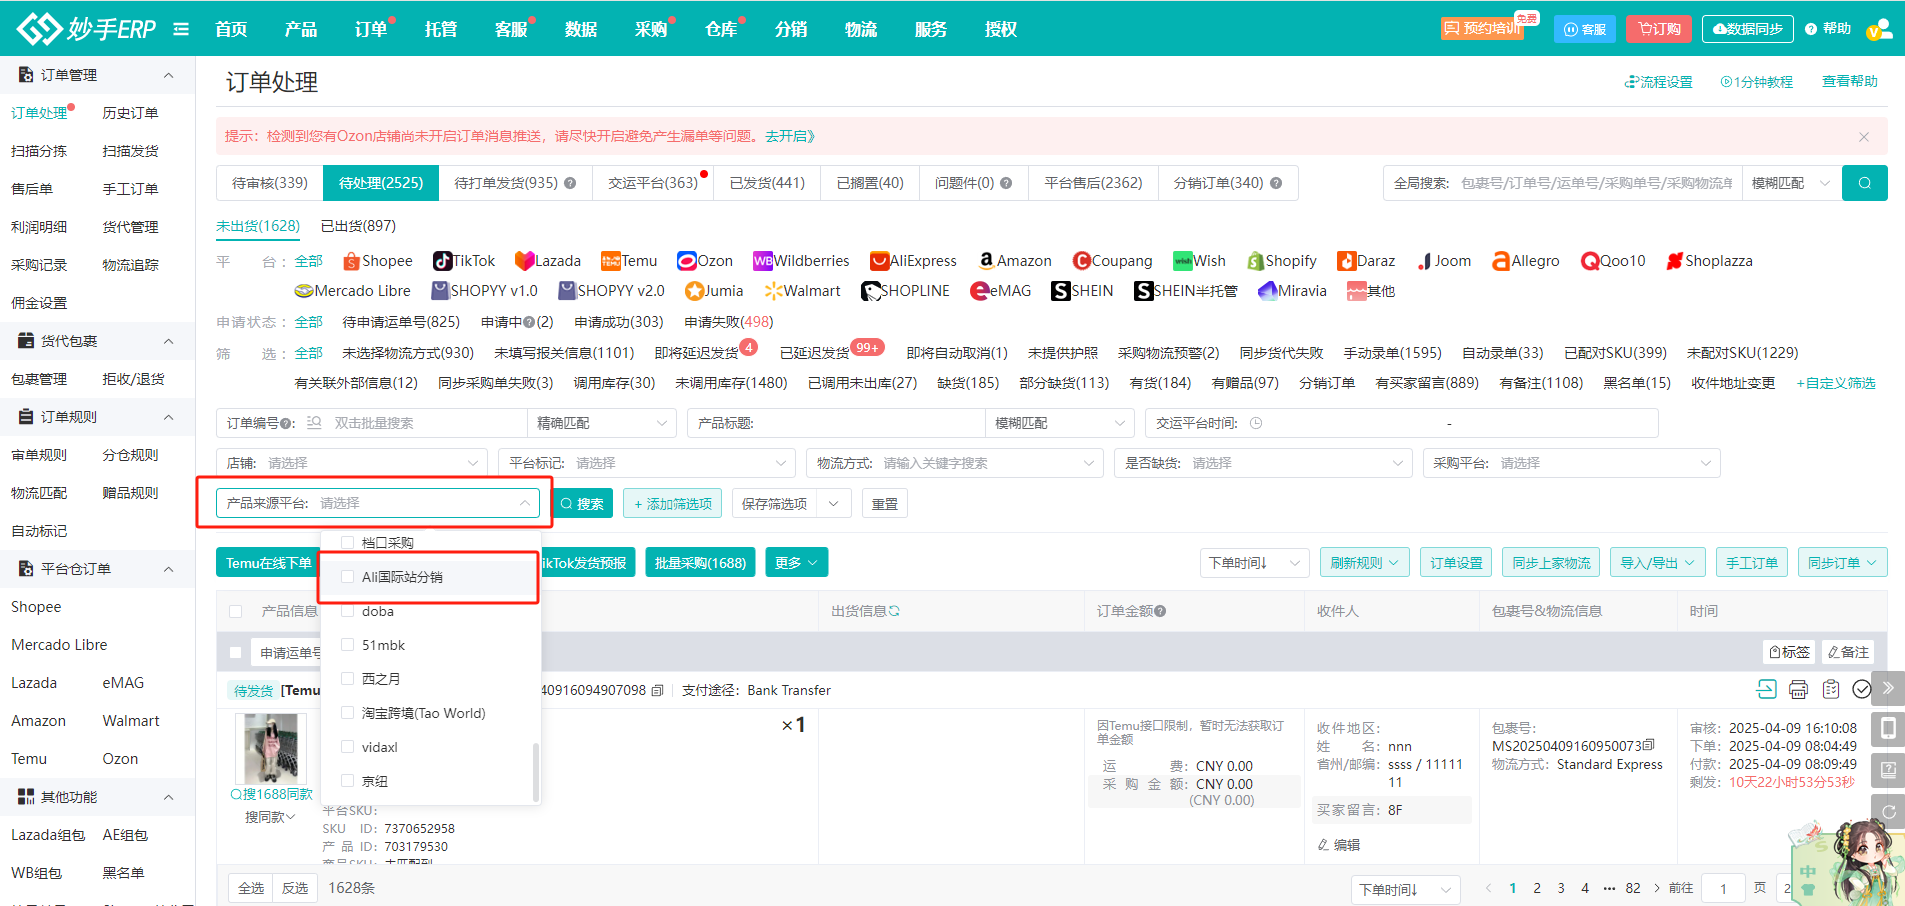1905x906 pixels.
Task: Open the 店铺 store dropdown
Action: [352, 463]
